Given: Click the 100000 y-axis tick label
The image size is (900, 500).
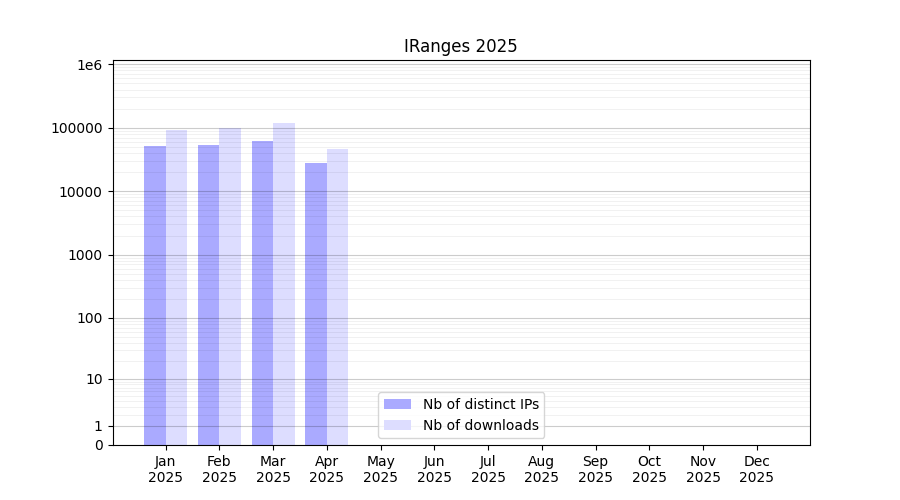Looking at the screenshot, I should tap(77, 128).
